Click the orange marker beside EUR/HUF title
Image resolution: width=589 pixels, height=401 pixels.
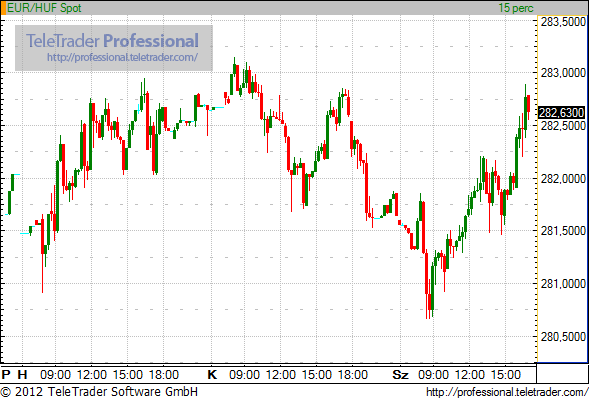coord(4,8)
